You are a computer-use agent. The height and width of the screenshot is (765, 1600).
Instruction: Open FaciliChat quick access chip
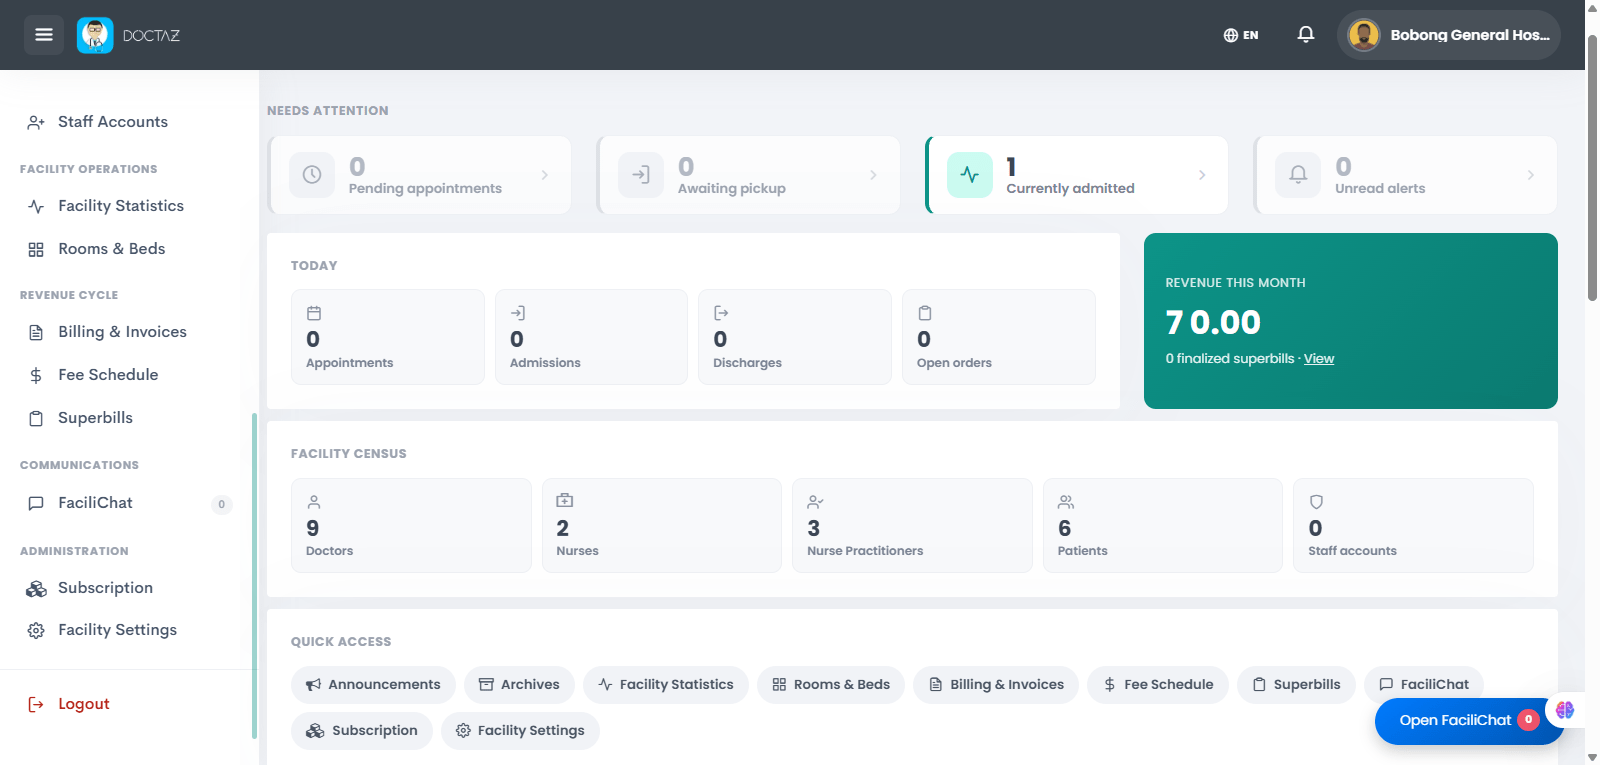point(1424,685)
